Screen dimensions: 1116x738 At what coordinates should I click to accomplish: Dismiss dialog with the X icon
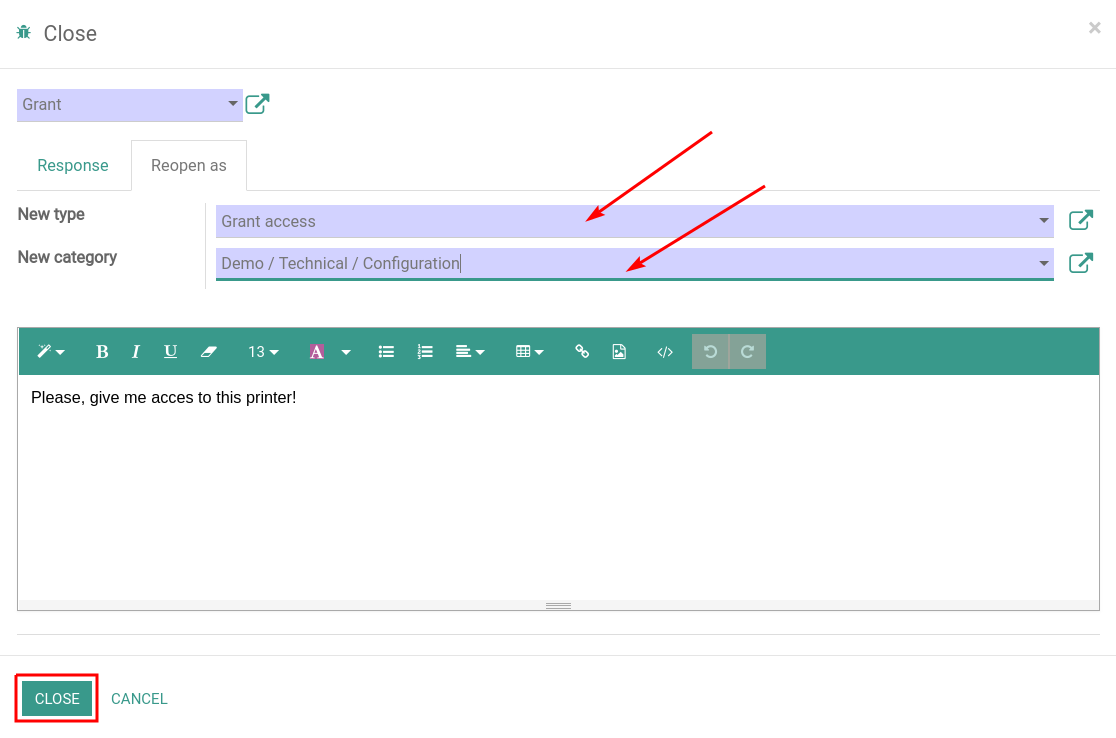1095,28
